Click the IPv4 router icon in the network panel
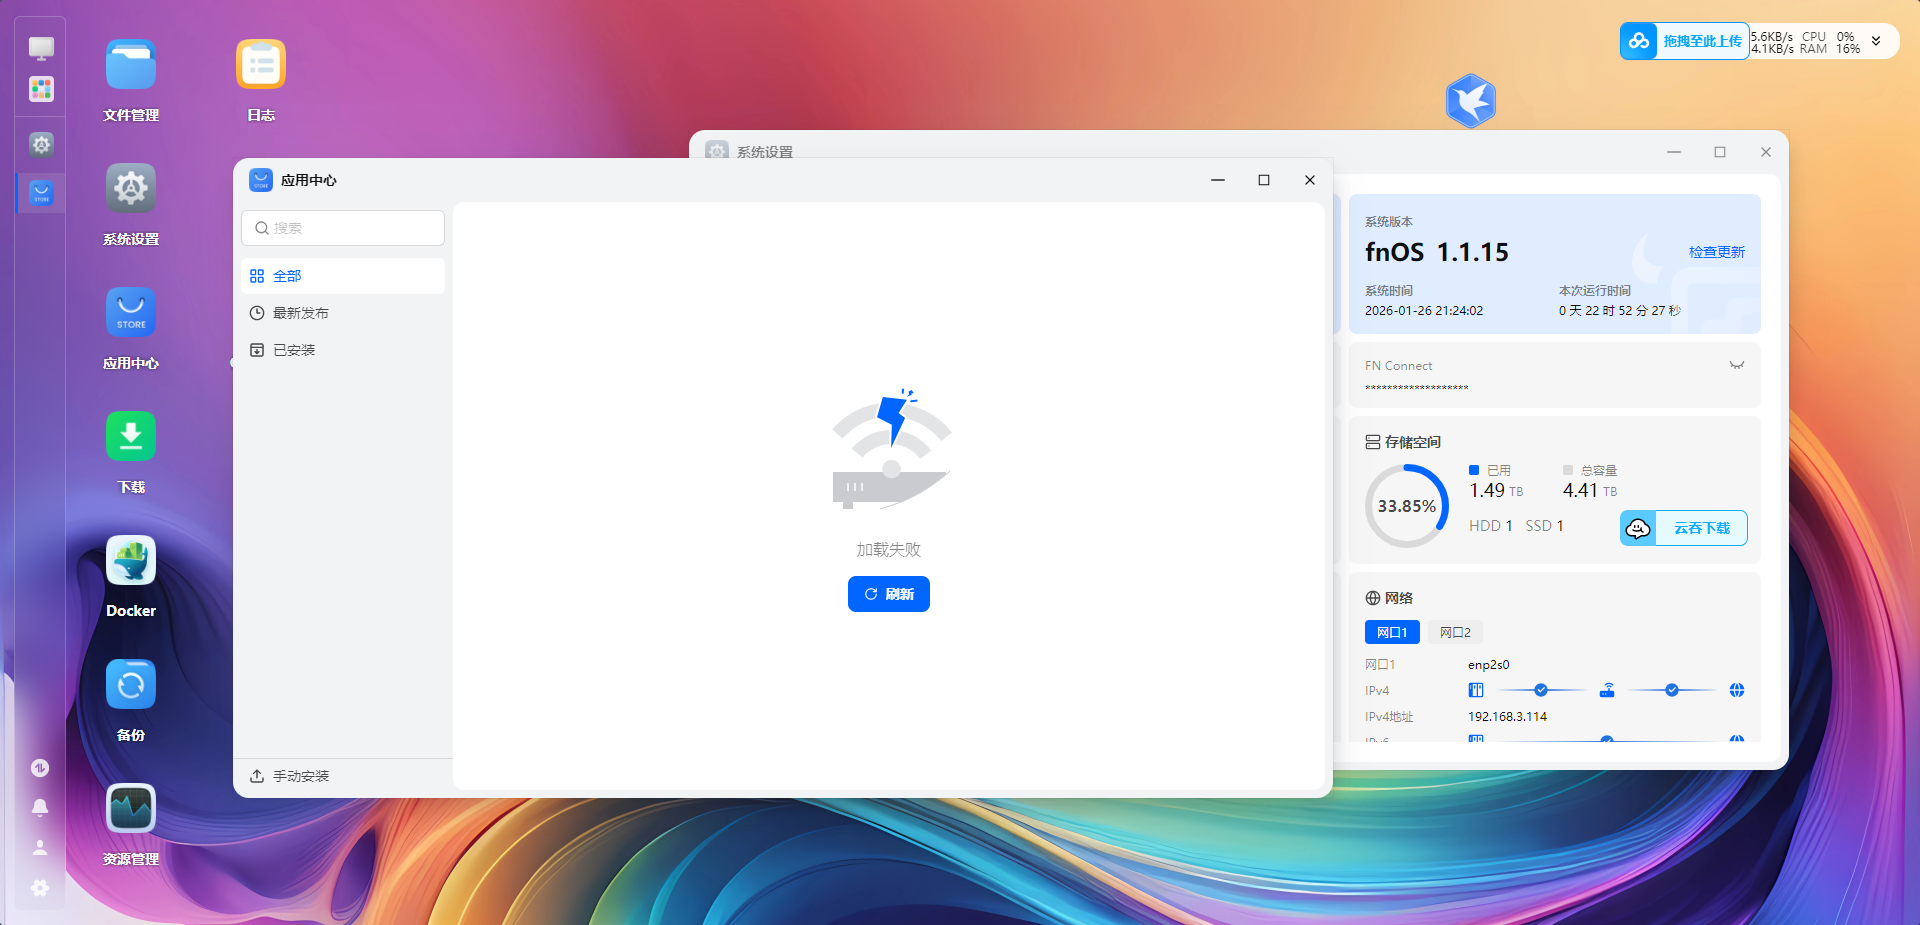1920x925 pixels. 1607,690
